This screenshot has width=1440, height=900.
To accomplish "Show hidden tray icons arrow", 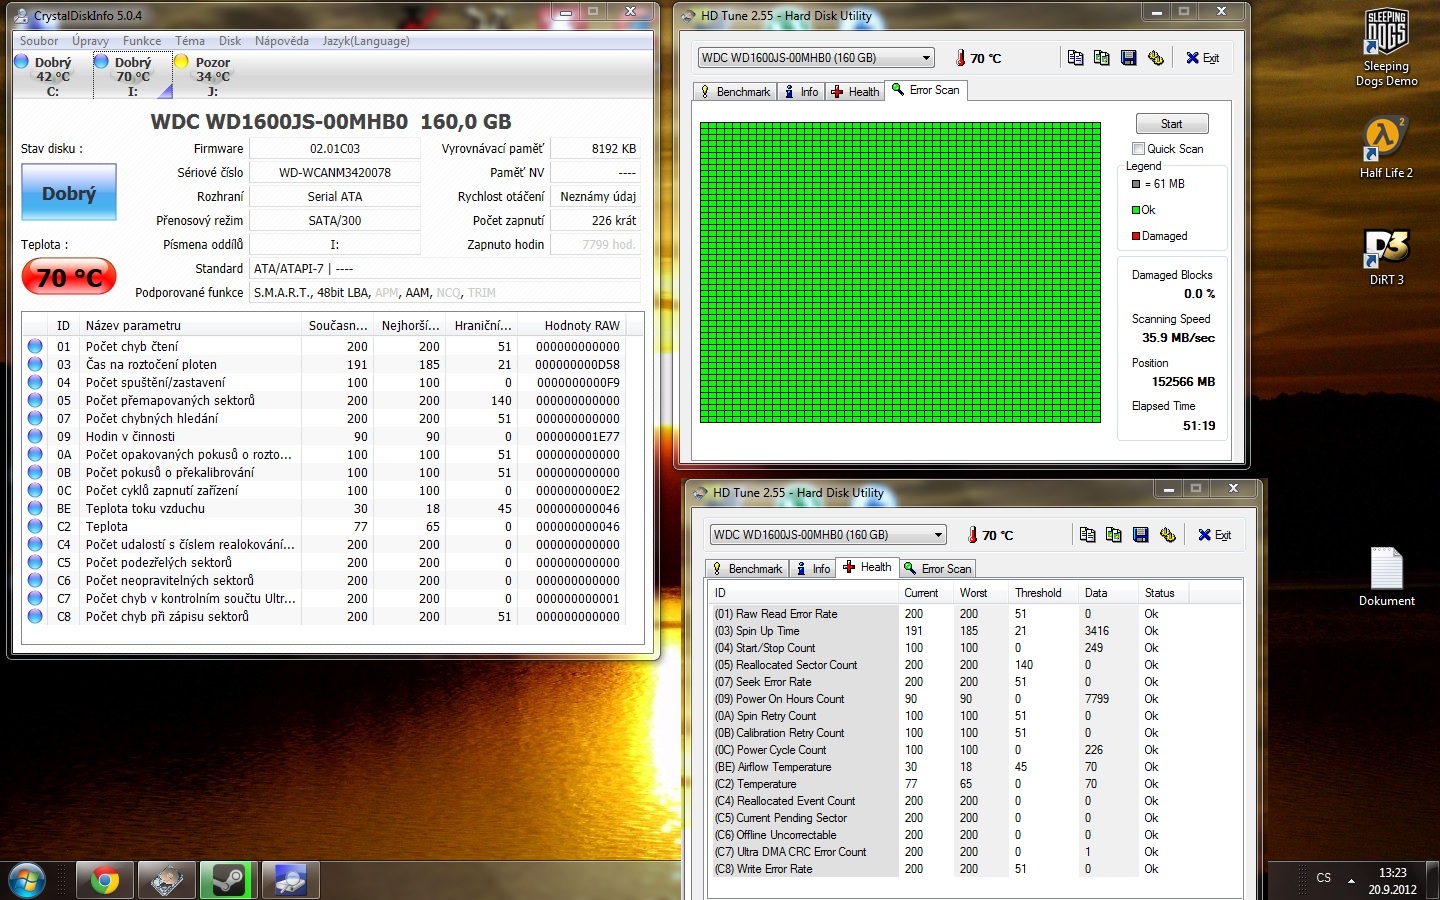I will click(1351, 881).
